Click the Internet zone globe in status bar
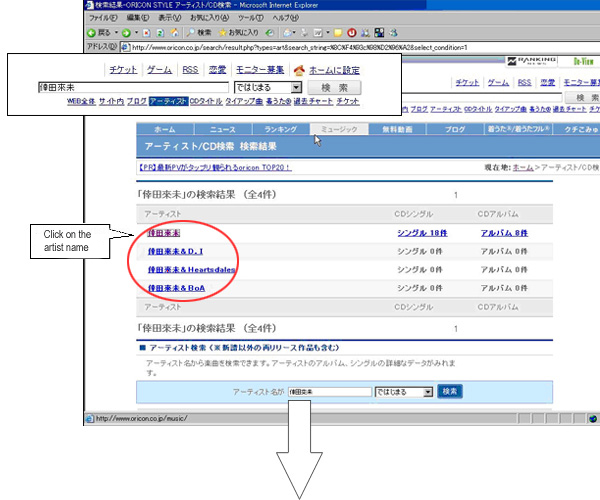The height and width of the screenshot is (500, 600). coord(593,419)
